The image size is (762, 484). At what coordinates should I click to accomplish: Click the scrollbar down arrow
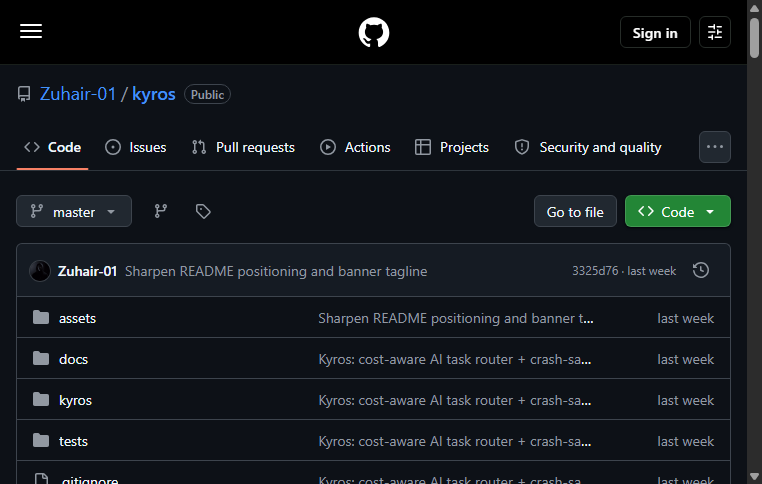click(x=754, y=476)
